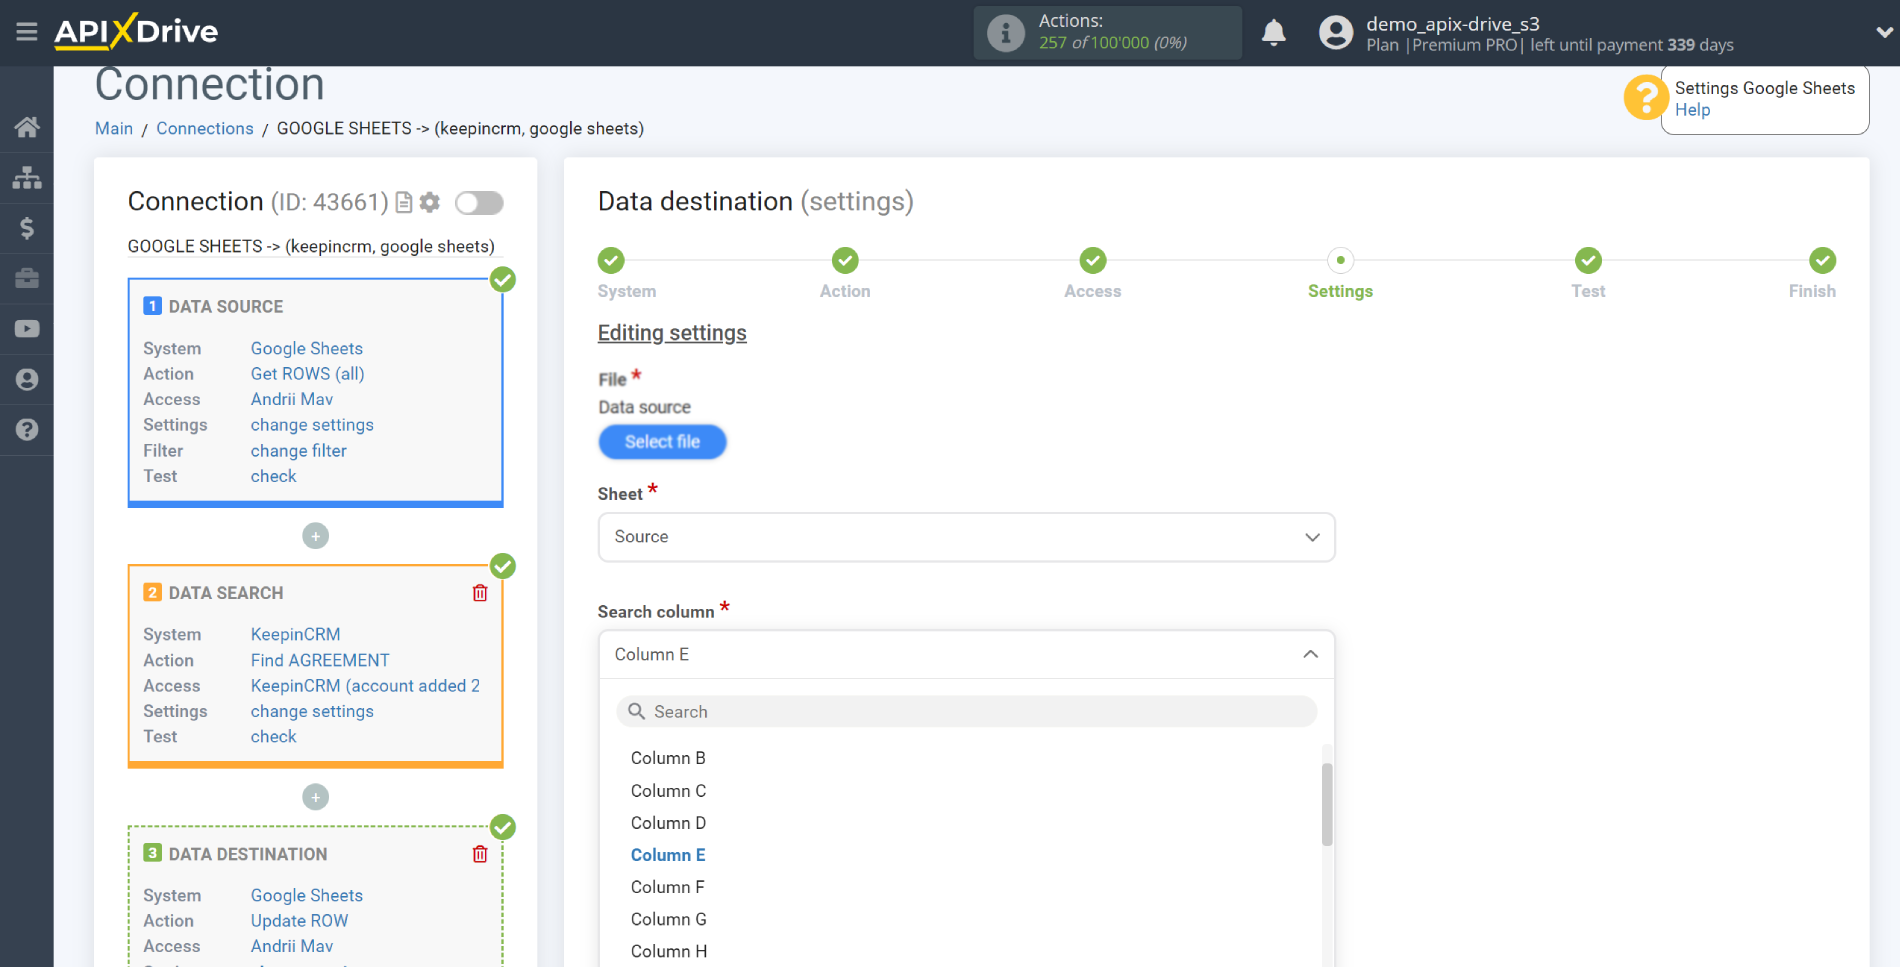
Task: Click the Main breadcrumb link
Action: pyautogui.click(x=114, y=128)
